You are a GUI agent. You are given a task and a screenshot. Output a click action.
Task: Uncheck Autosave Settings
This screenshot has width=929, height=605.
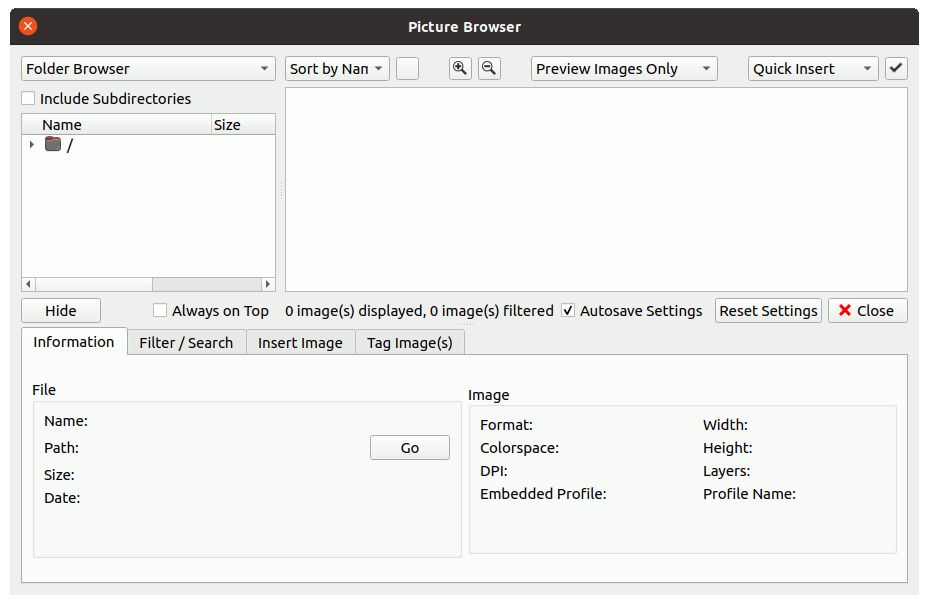[568, 311]
